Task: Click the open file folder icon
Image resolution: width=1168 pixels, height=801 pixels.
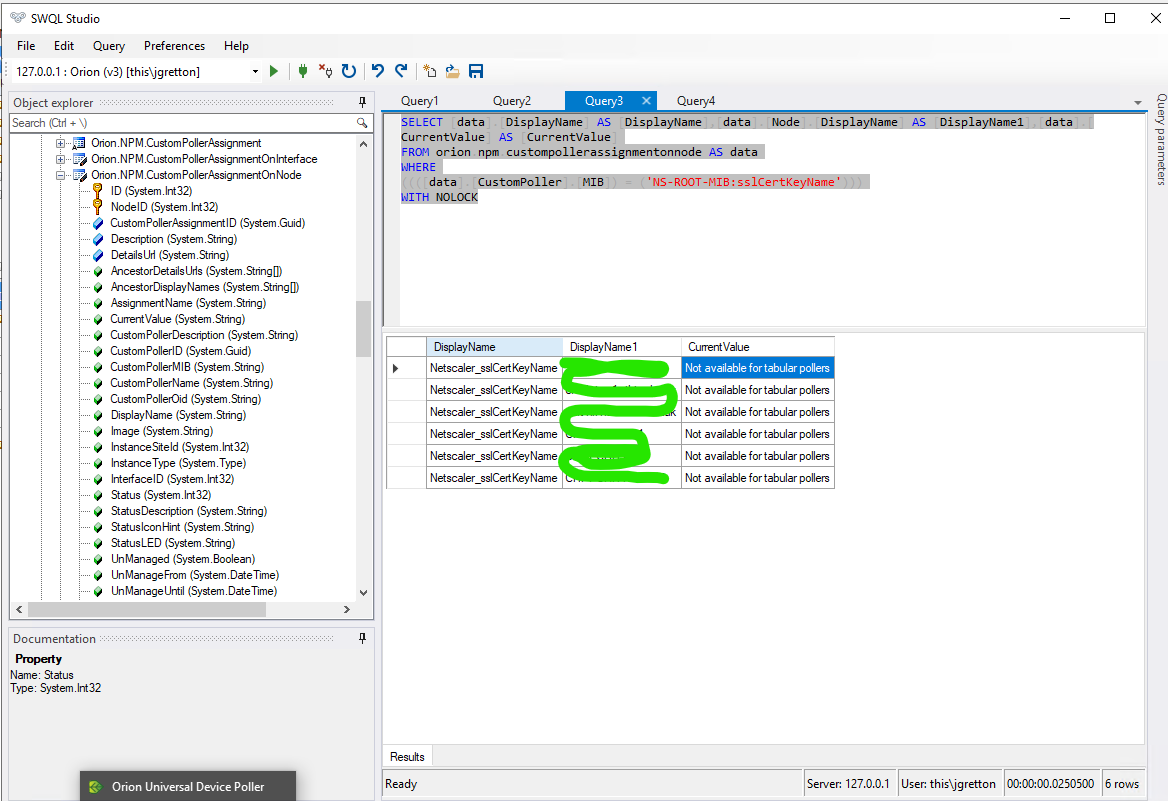Action: [452, 71]
